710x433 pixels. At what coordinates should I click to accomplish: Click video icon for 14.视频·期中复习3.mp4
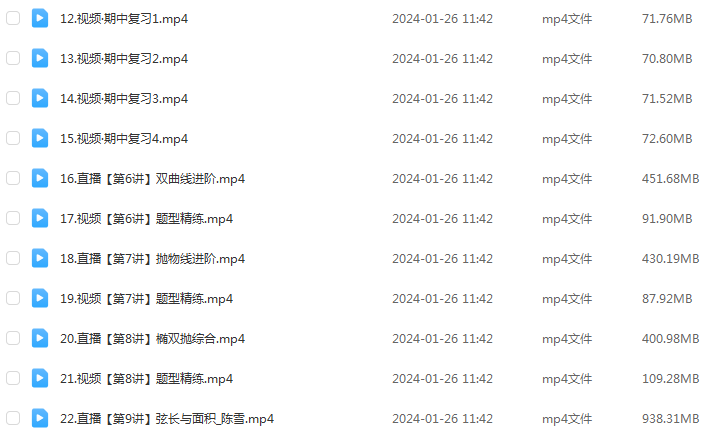(x=40, y=98)
